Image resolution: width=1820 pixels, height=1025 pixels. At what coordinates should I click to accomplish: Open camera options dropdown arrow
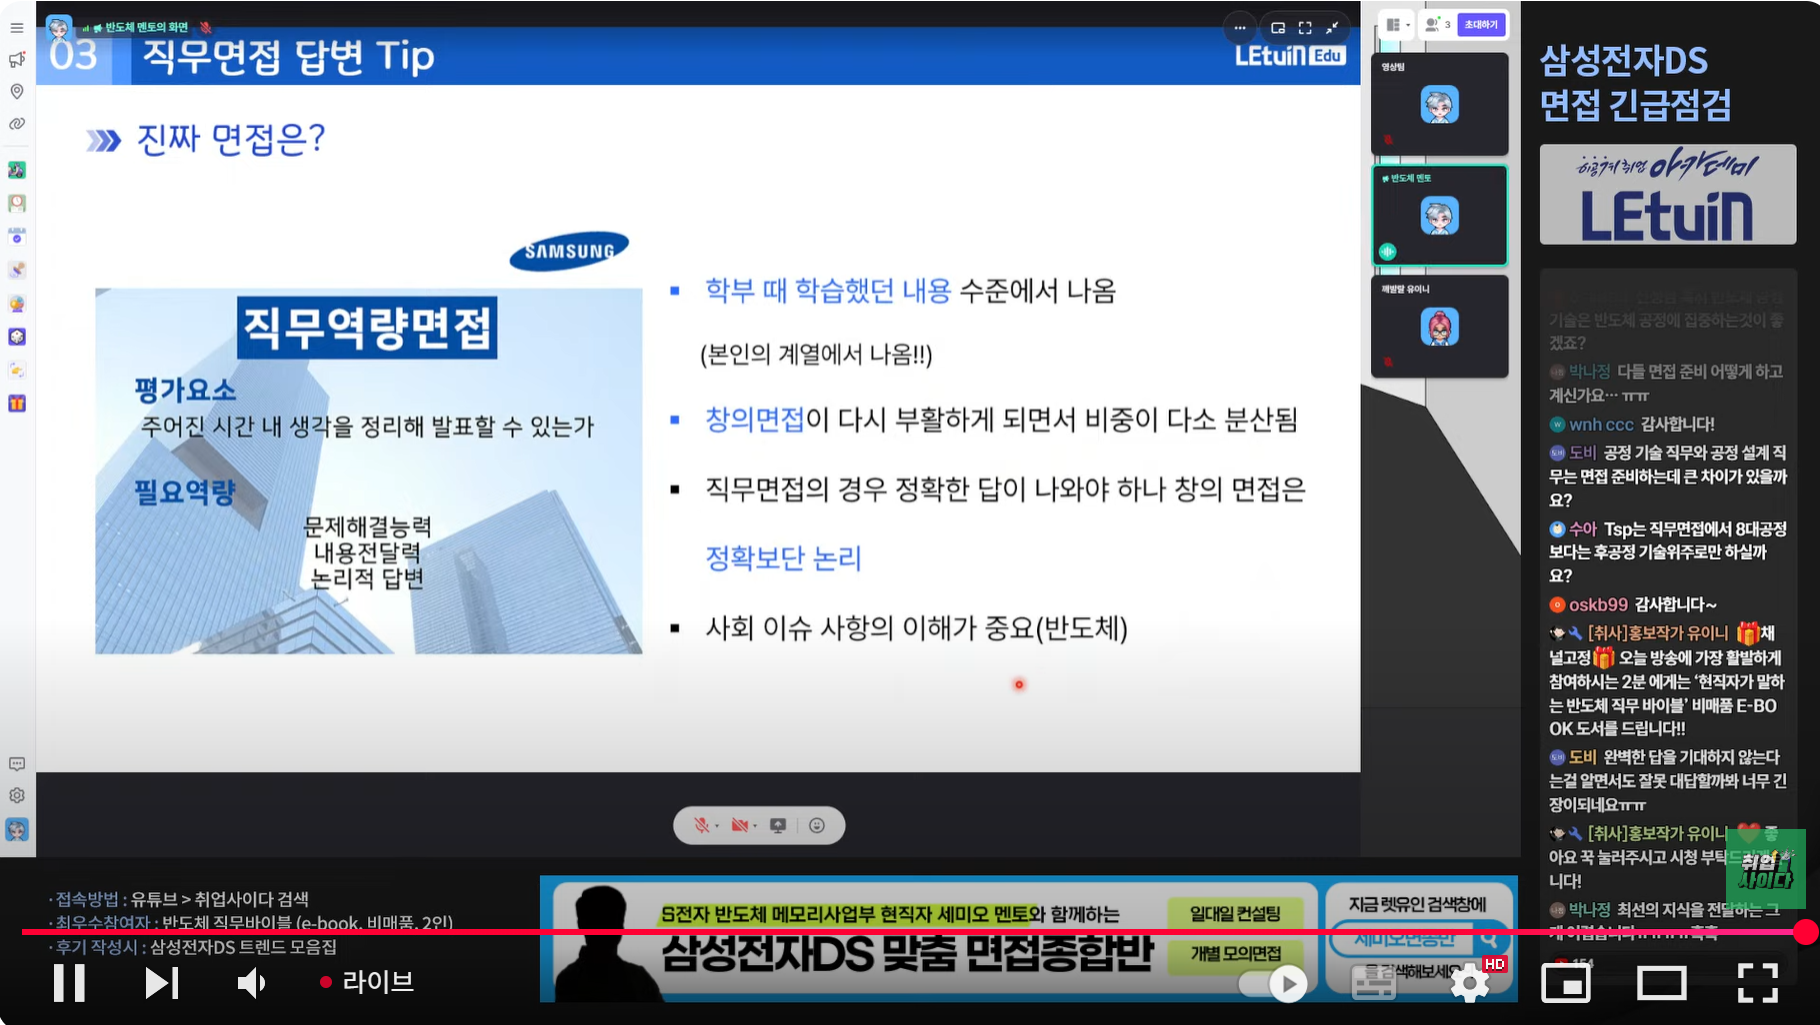(755, 826)
